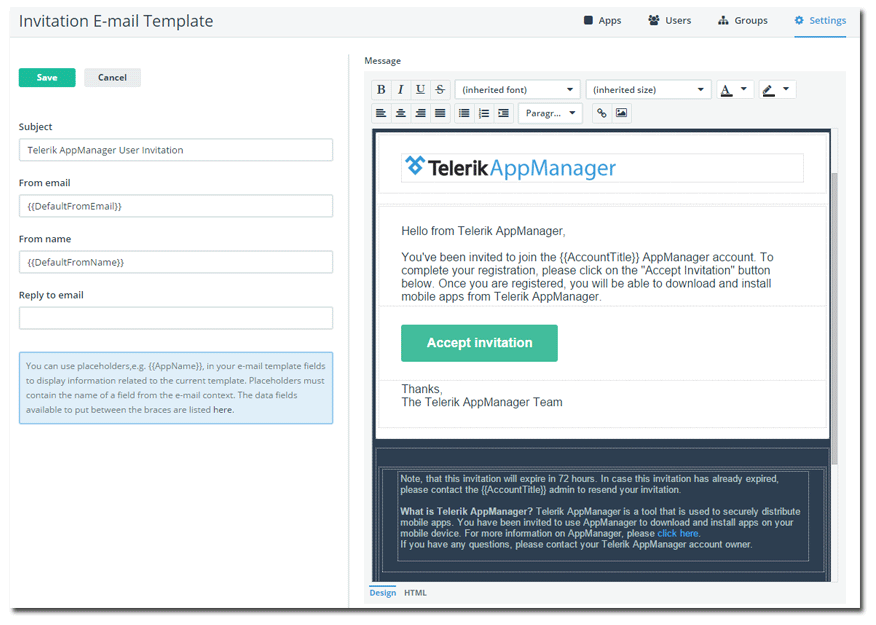Save the invitation email template
876x625 pixels.
click(x=46, y=76)
